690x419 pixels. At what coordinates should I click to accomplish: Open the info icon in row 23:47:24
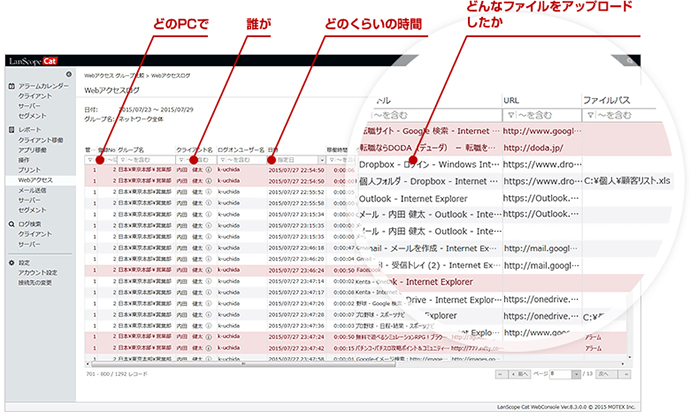pyautogui.click(x=209, y=337)
